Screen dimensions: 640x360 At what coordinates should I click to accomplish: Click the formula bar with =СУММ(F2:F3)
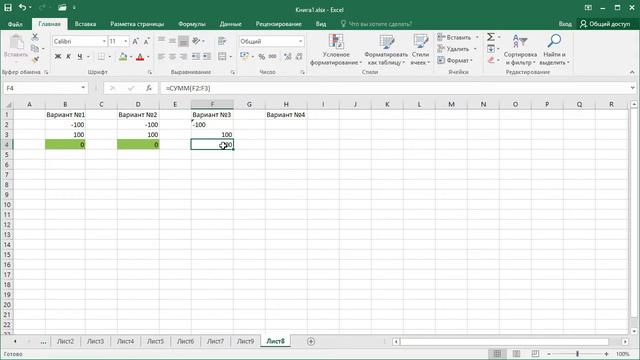click(395, 88)
